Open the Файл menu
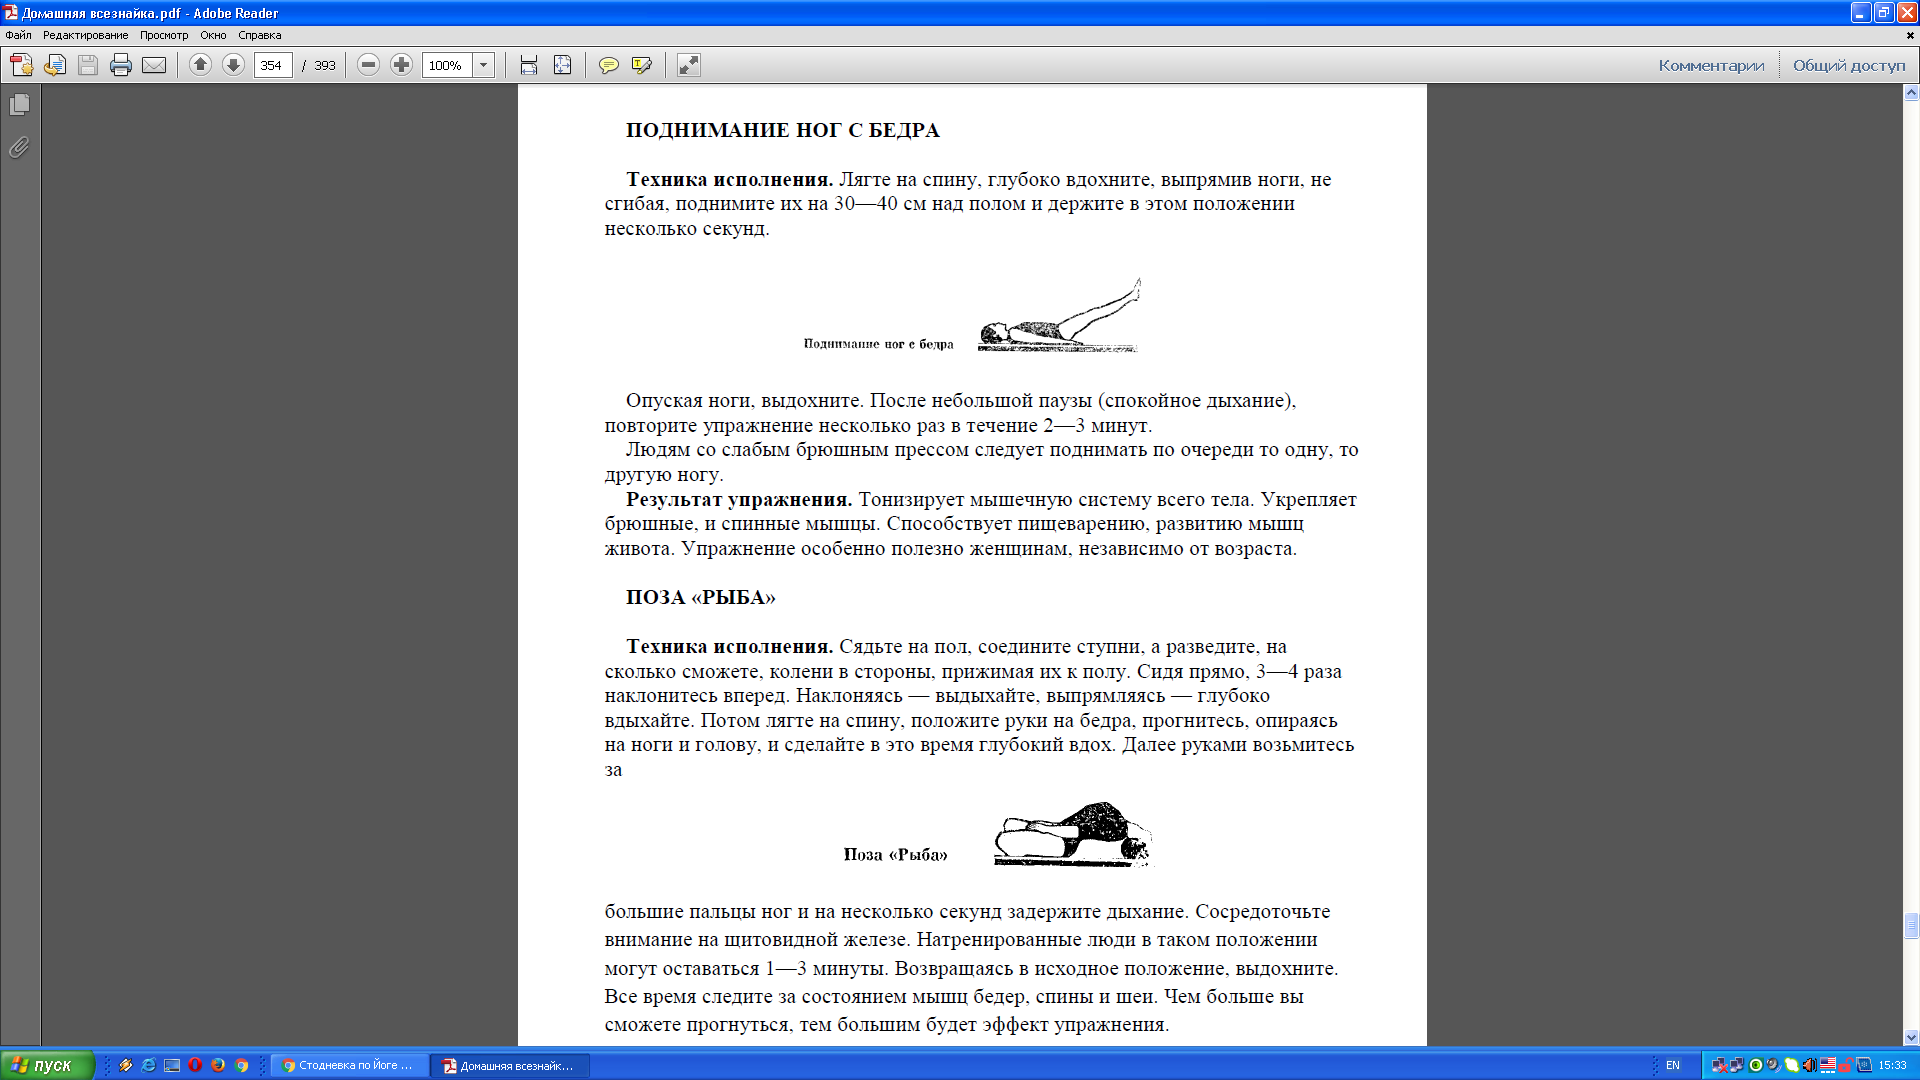This screenshot has height=1080, width=1920. (x=18, y=35)
